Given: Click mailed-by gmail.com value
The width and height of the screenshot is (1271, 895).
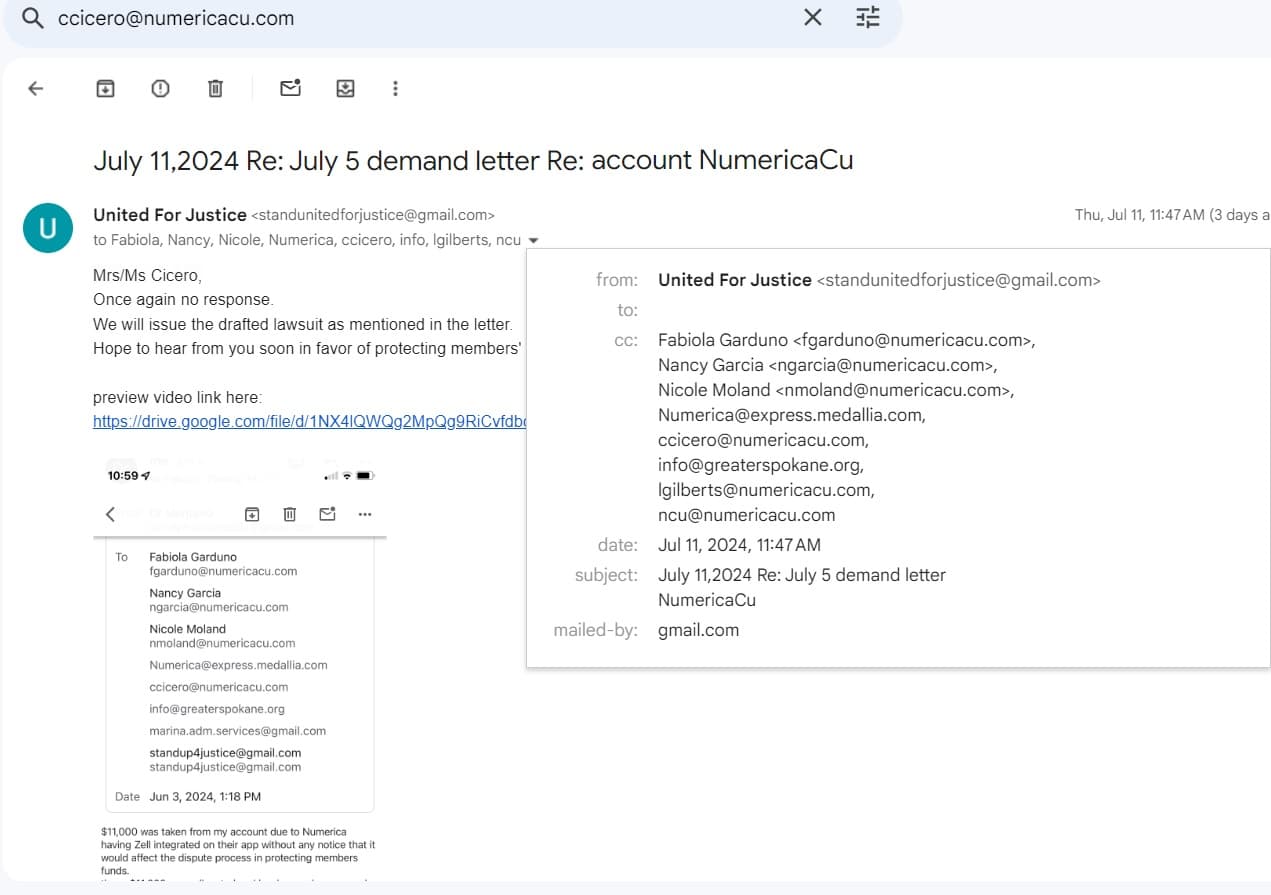Looking at the screenshot, I should 698,630.
